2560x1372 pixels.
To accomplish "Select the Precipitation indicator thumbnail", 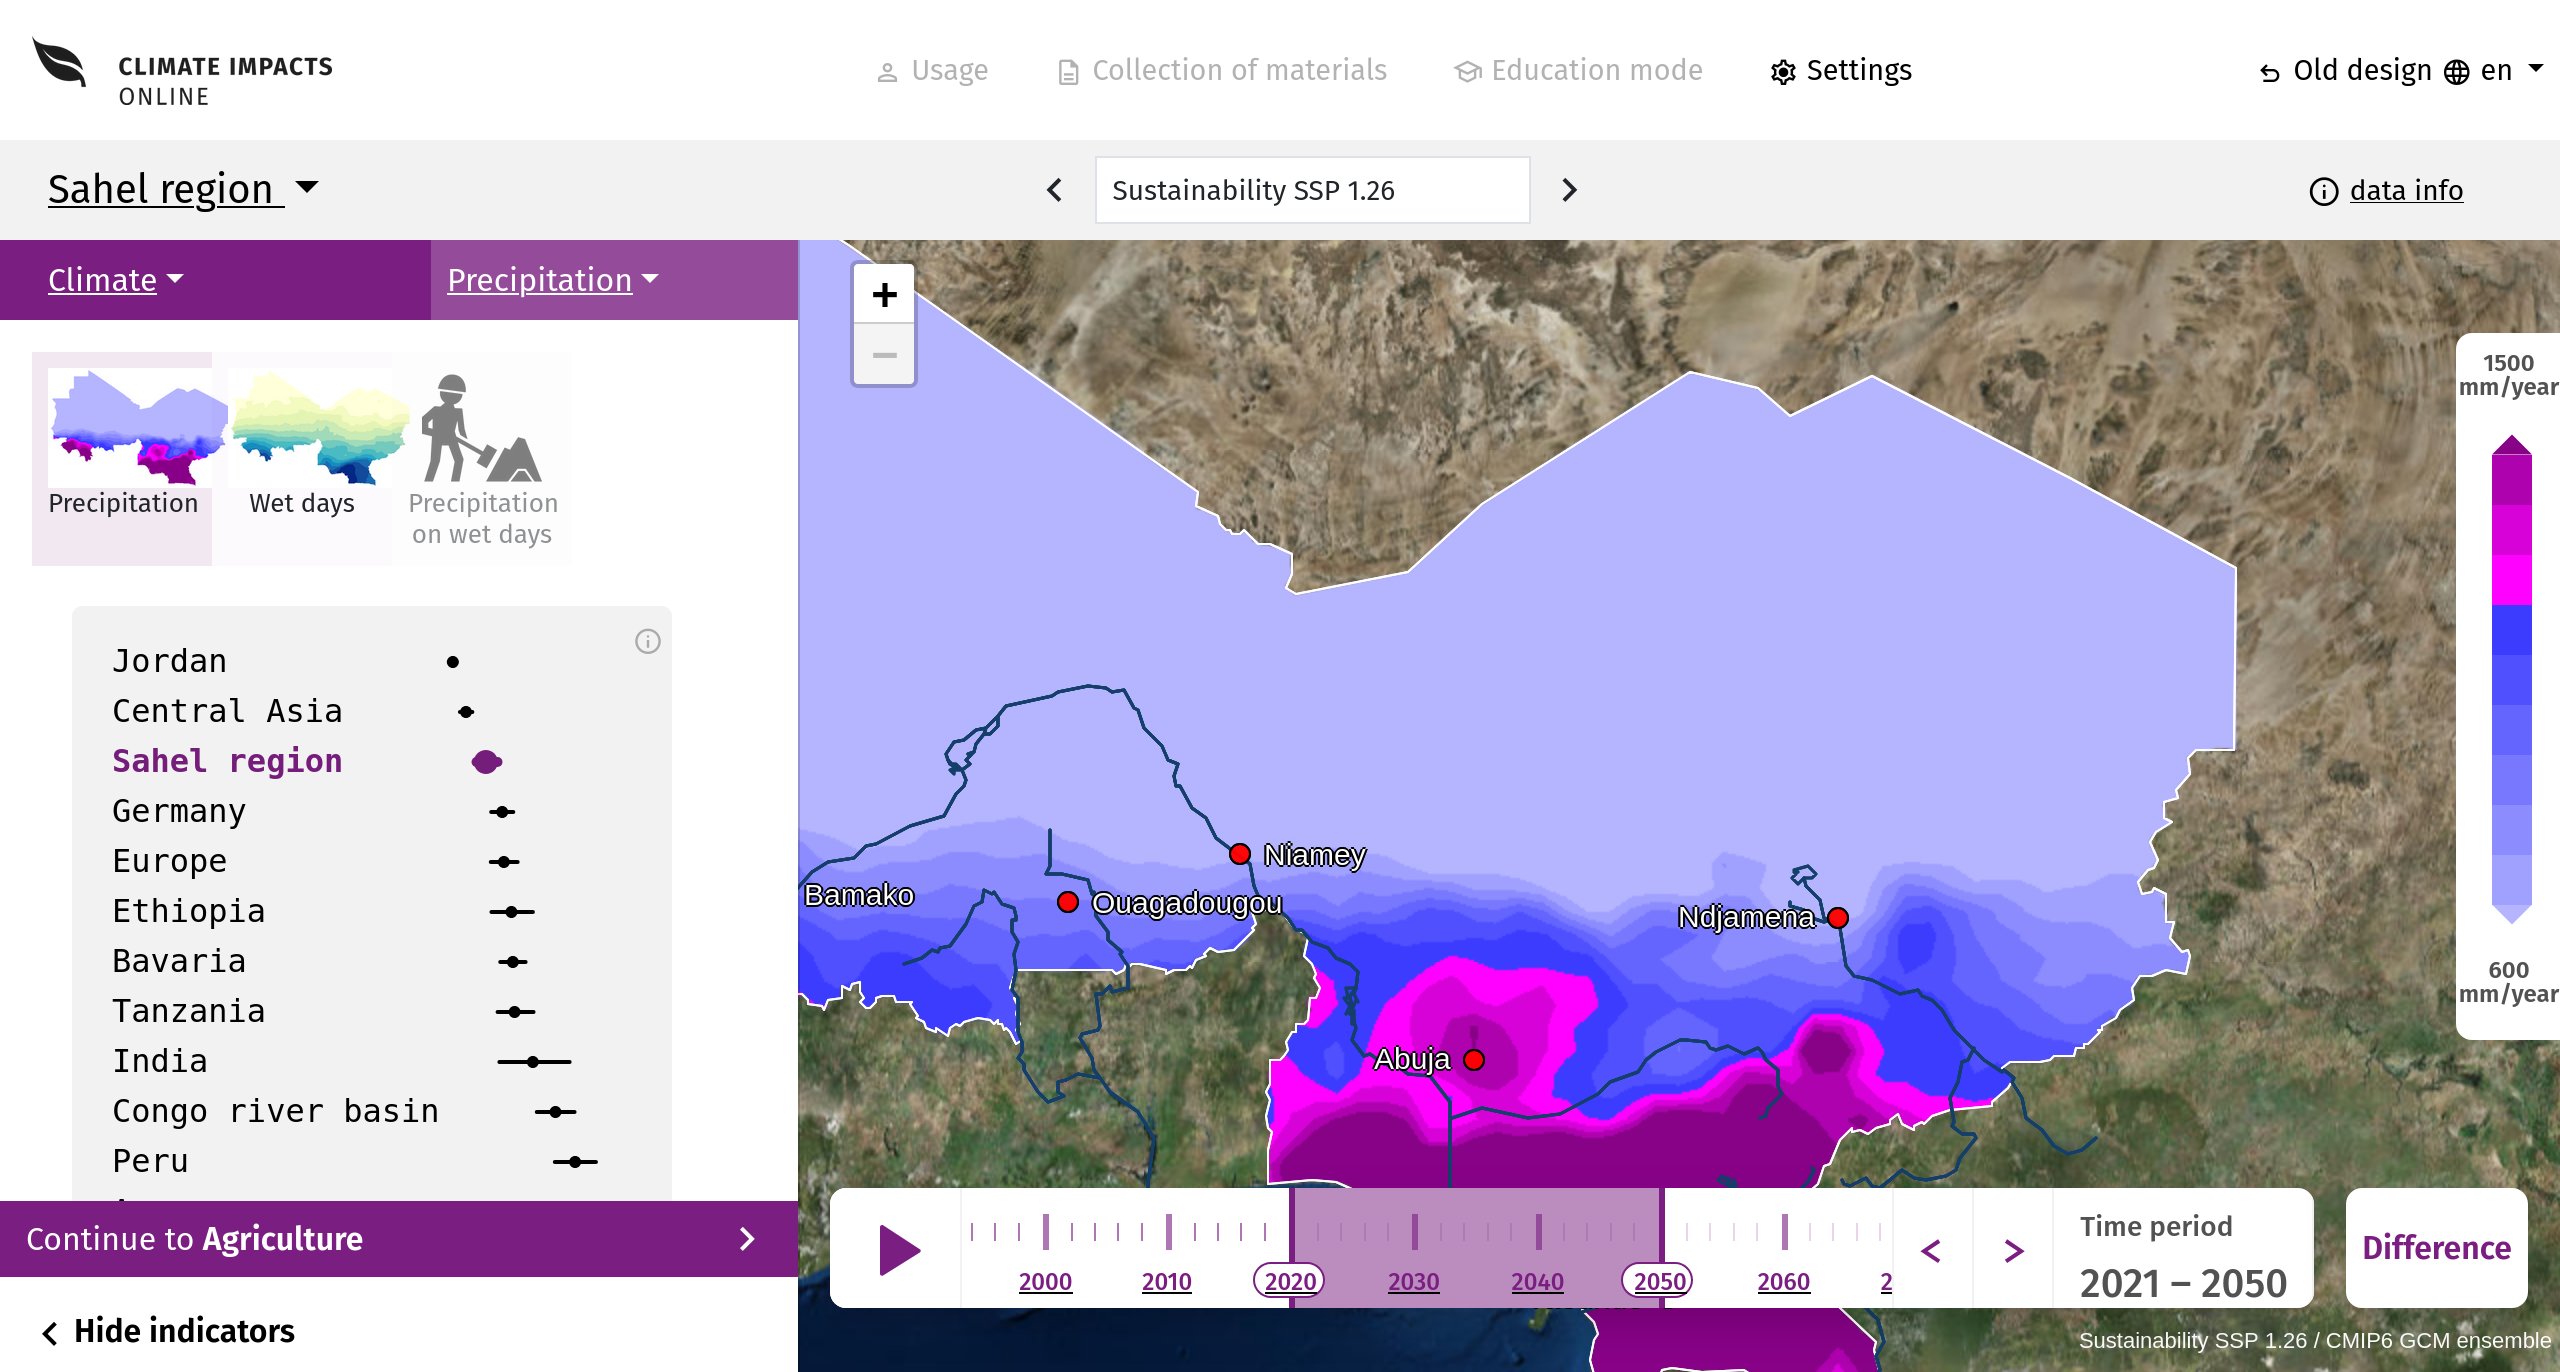I will pyautogui.click(x=123, y=458).
